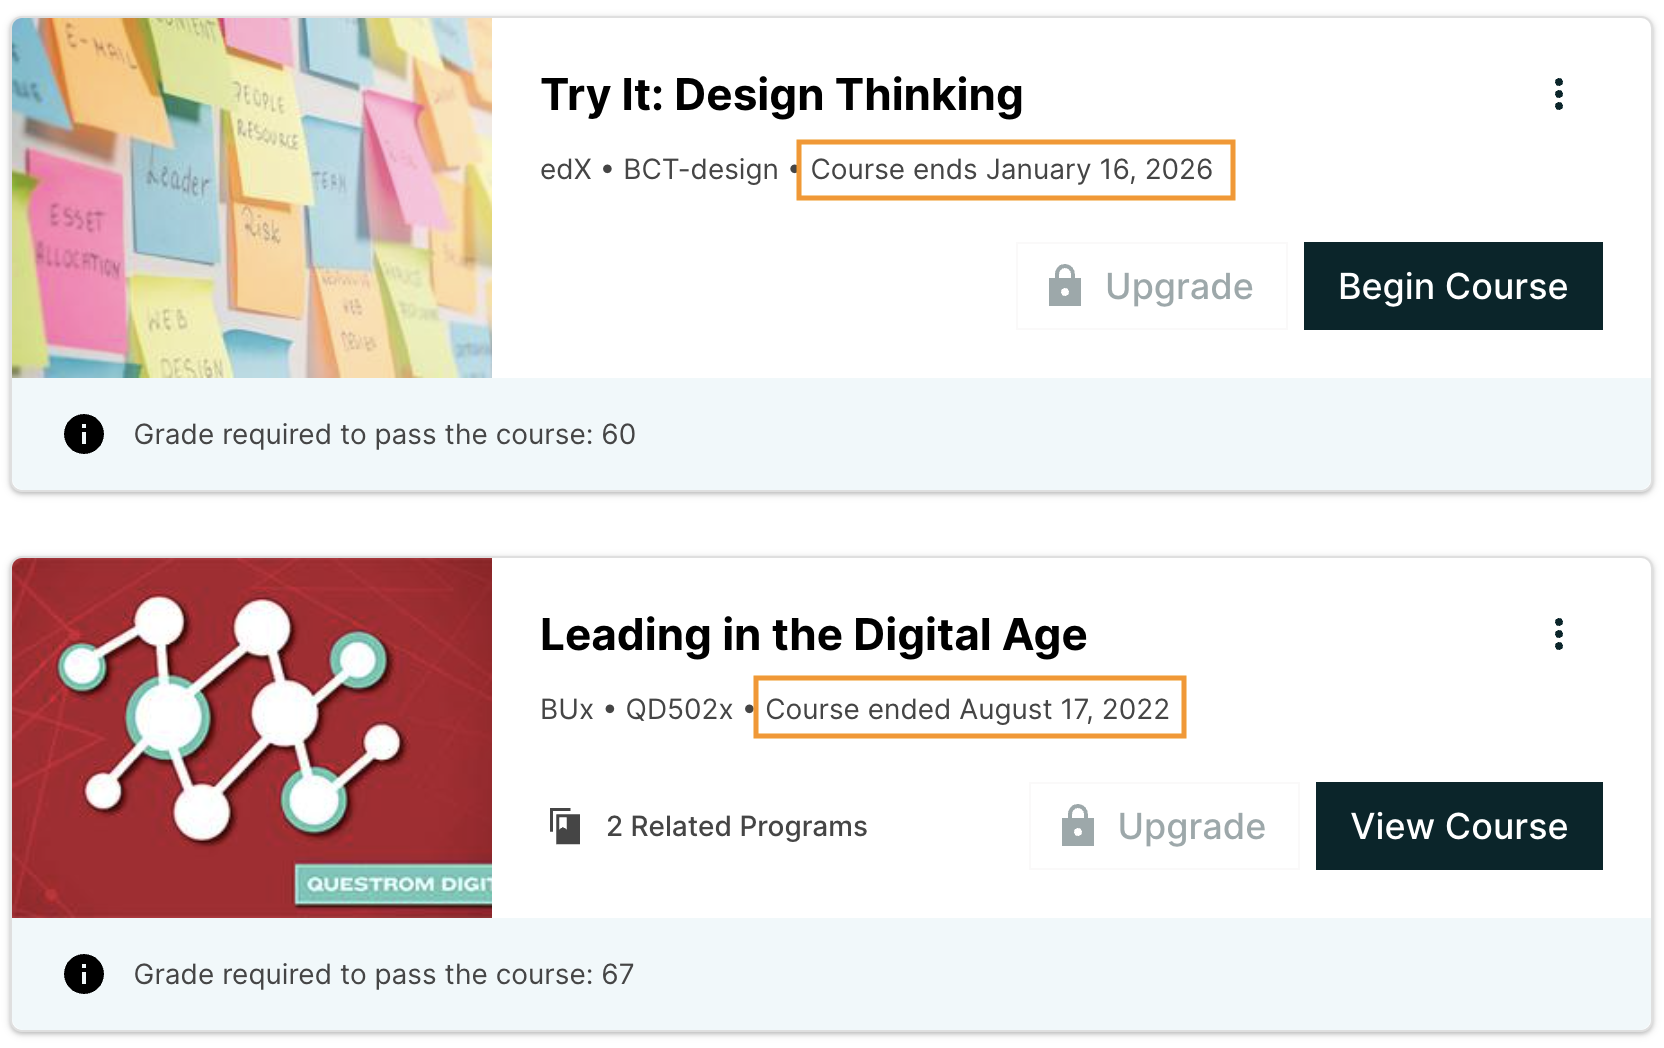
Task: Click the sticky notes course thumbnail
Action: [252, 198]
